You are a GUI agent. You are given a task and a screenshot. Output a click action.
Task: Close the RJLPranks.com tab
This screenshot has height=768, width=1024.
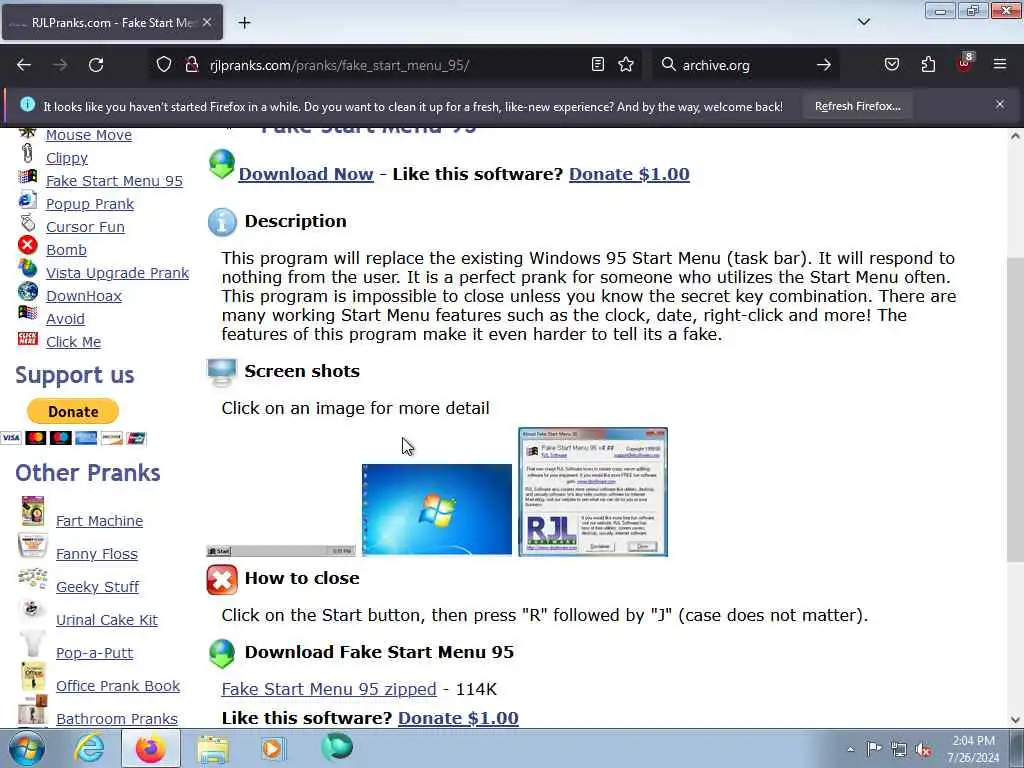207,22
